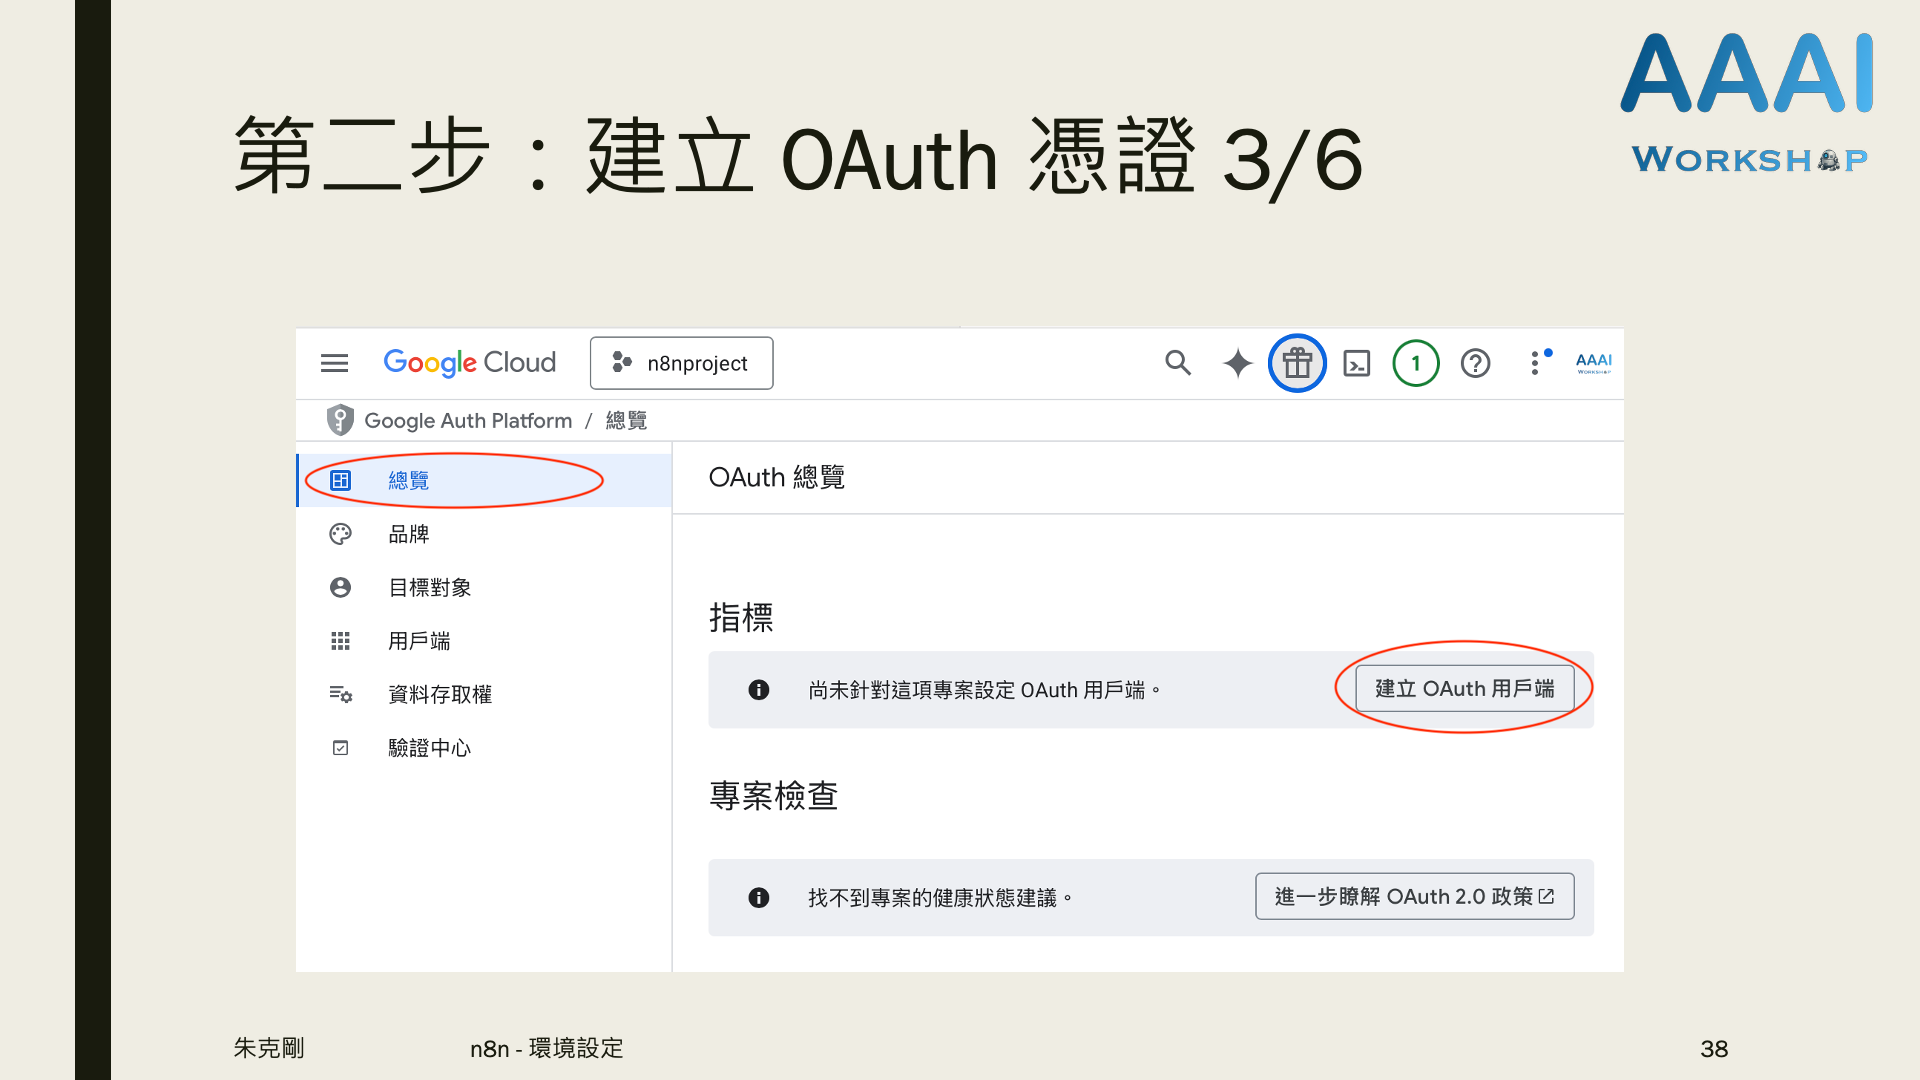The width and height of the screenshot is (1920, 1080).
Task: Click 建立 OAuth 用戶端 button
Action: point(1464,689)
